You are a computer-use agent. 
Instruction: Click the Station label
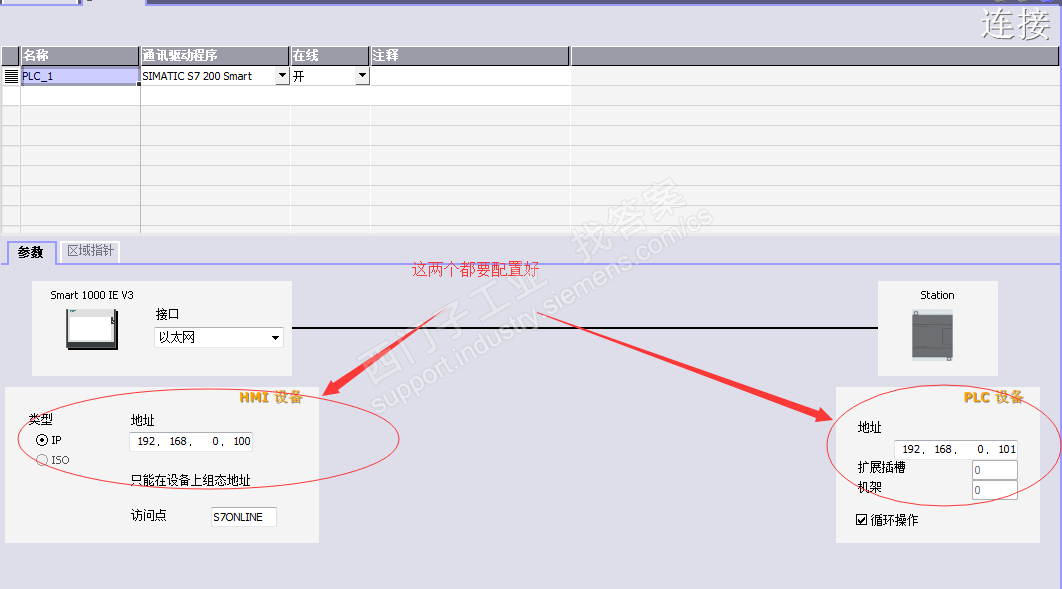[x=937, y=295]
